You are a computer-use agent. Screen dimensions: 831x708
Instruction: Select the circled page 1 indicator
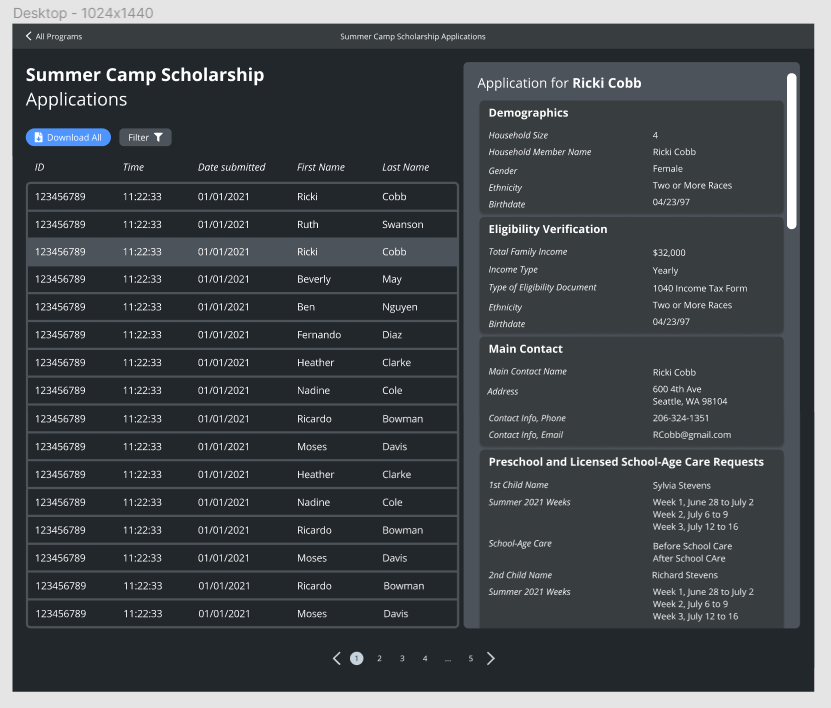pyautogui.click(x=357, y=658)
